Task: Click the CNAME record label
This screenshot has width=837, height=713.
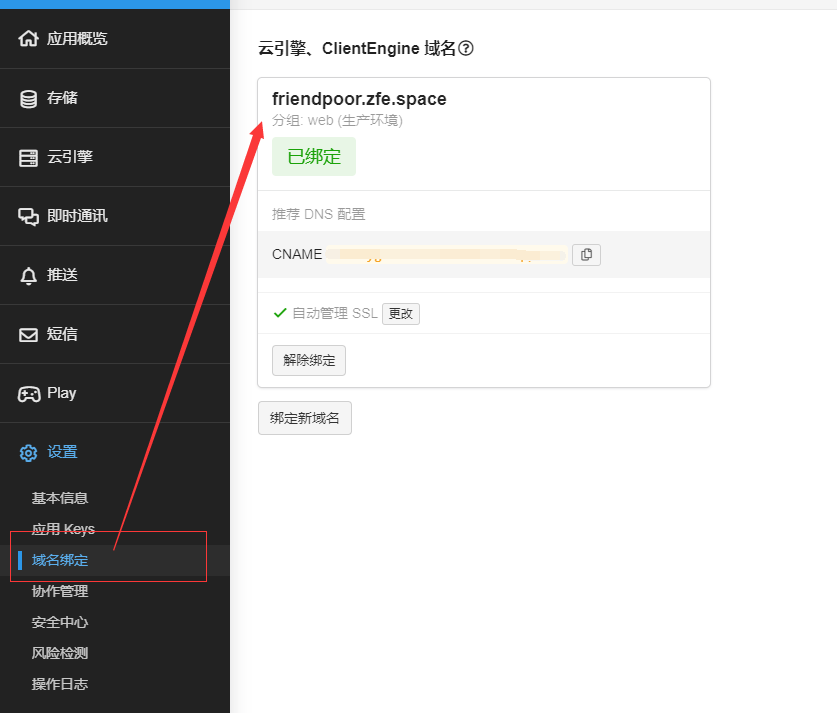Action: 297,255
